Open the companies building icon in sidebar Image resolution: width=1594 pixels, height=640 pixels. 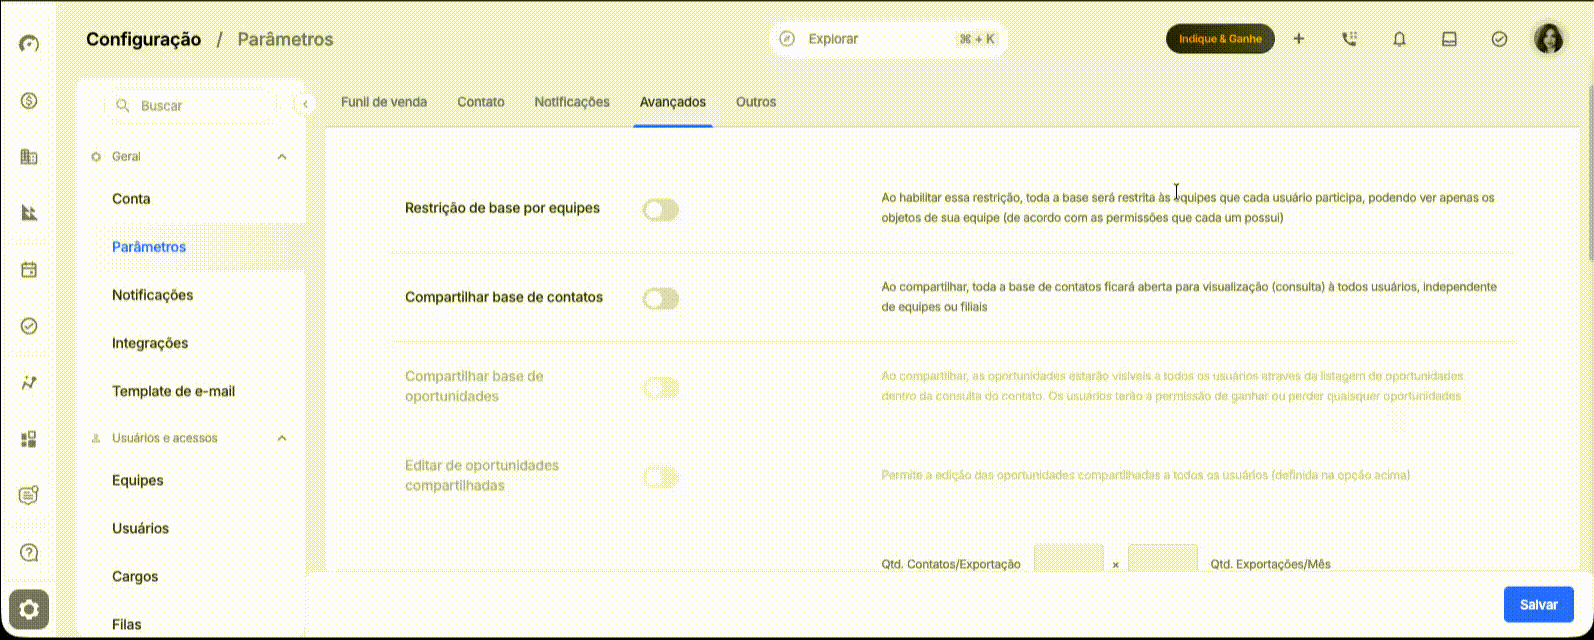29,156
